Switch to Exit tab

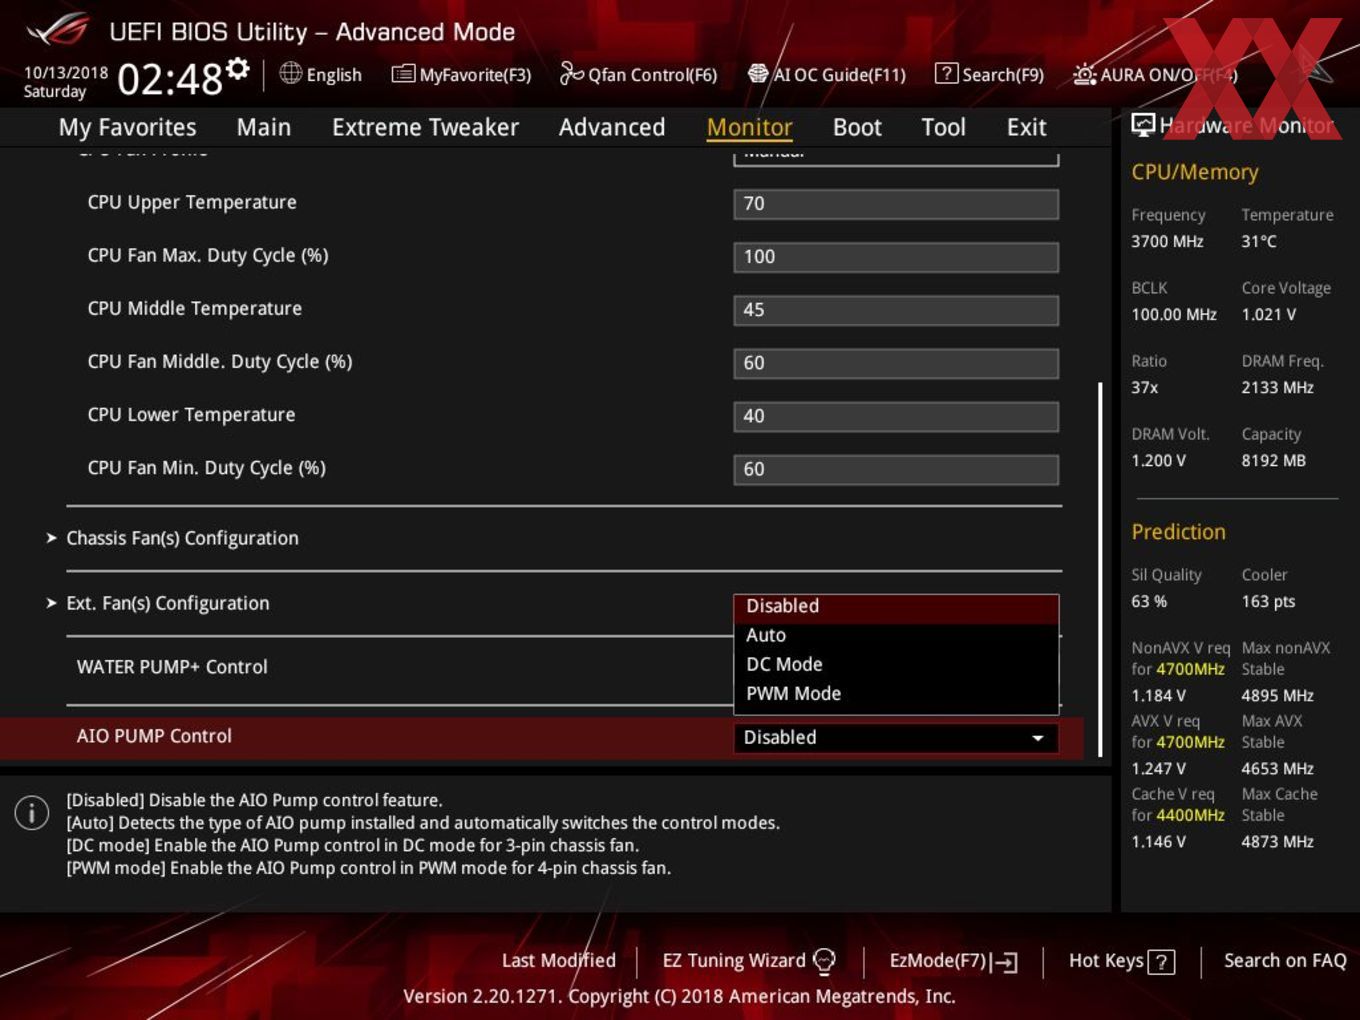[x=1026, y=127]
